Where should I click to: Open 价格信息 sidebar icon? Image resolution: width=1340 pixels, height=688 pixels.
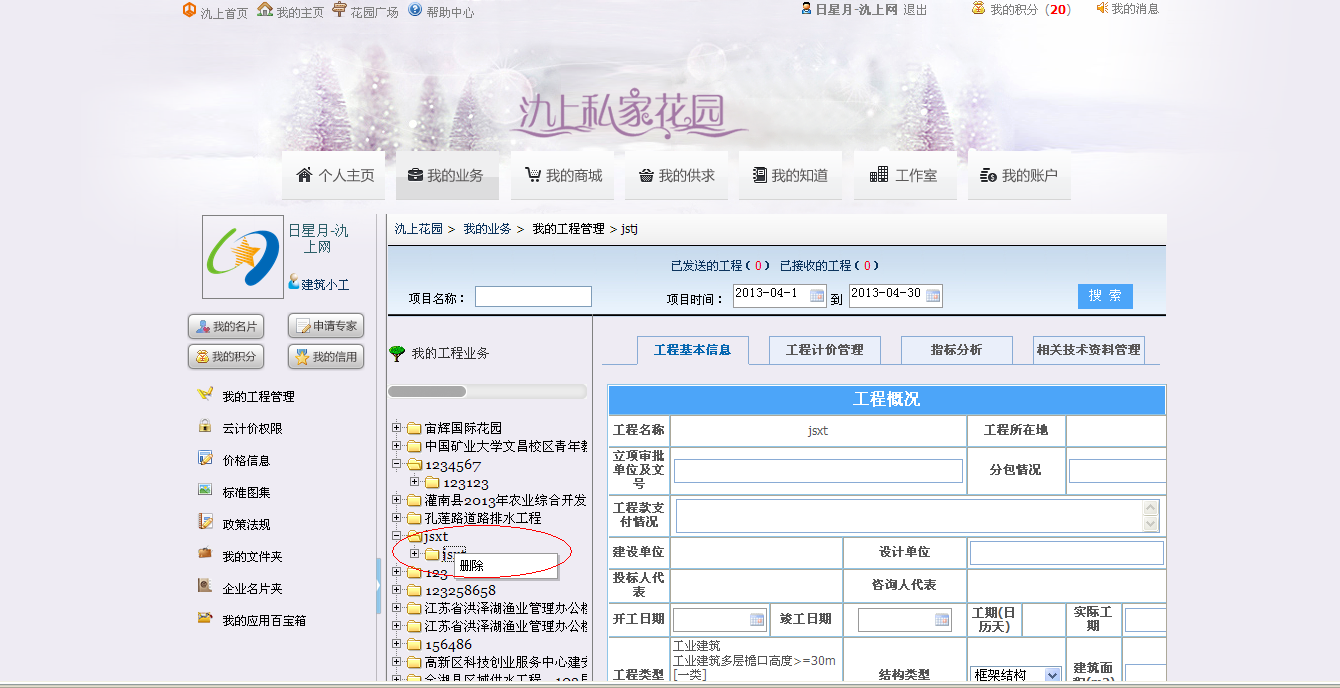[x=205, y=458]
